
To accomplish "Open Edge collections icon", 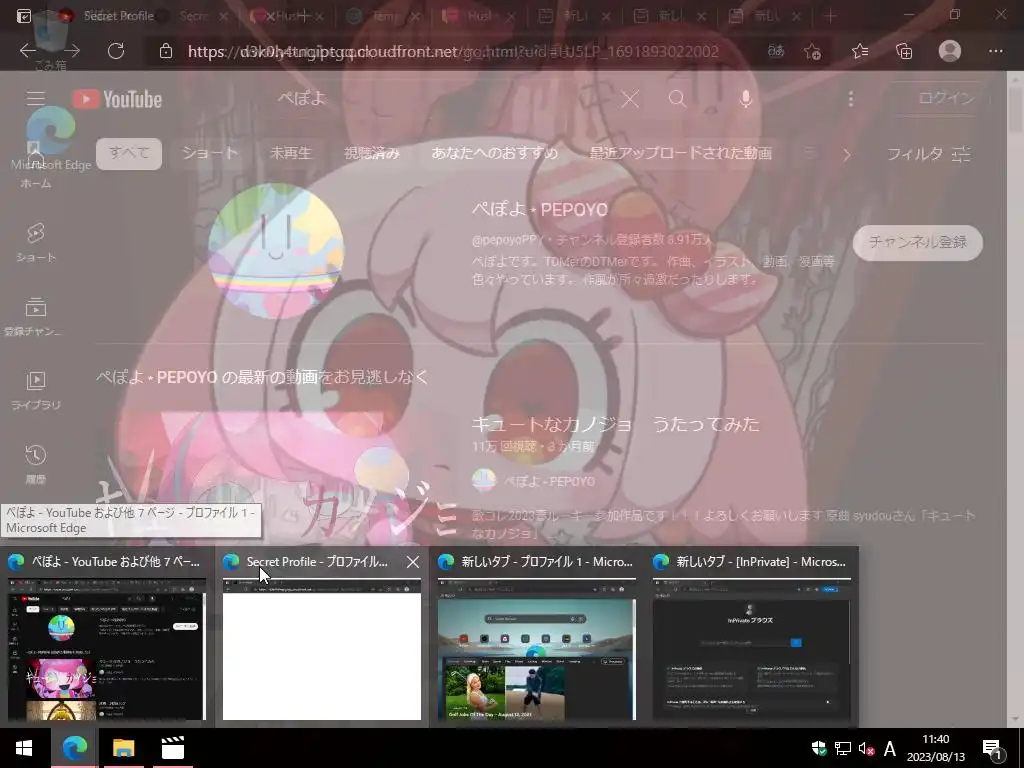I will [x=904, y=51].
